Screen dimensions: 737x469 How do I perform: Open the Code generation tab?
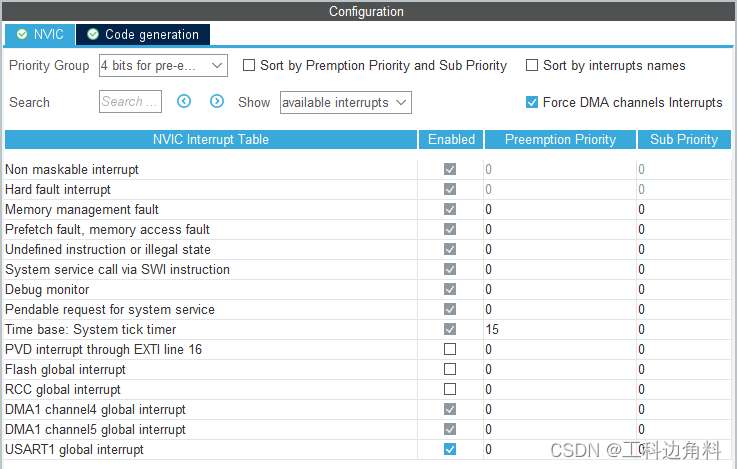click(x=143, y=34)
